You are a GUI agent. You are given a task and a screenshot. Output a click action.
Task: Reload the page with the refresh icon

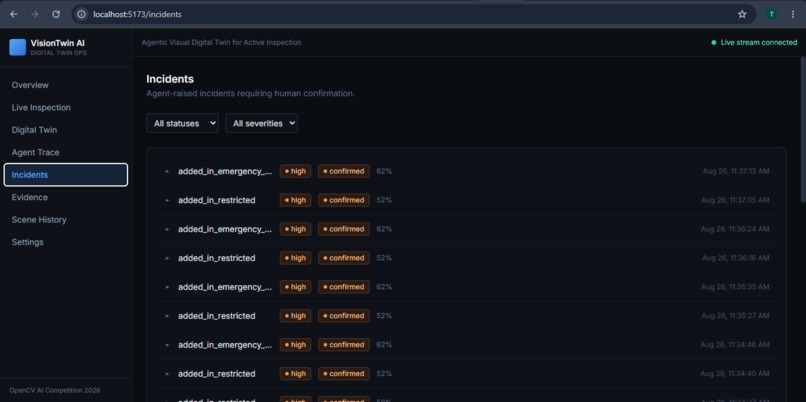coord(56,14)
